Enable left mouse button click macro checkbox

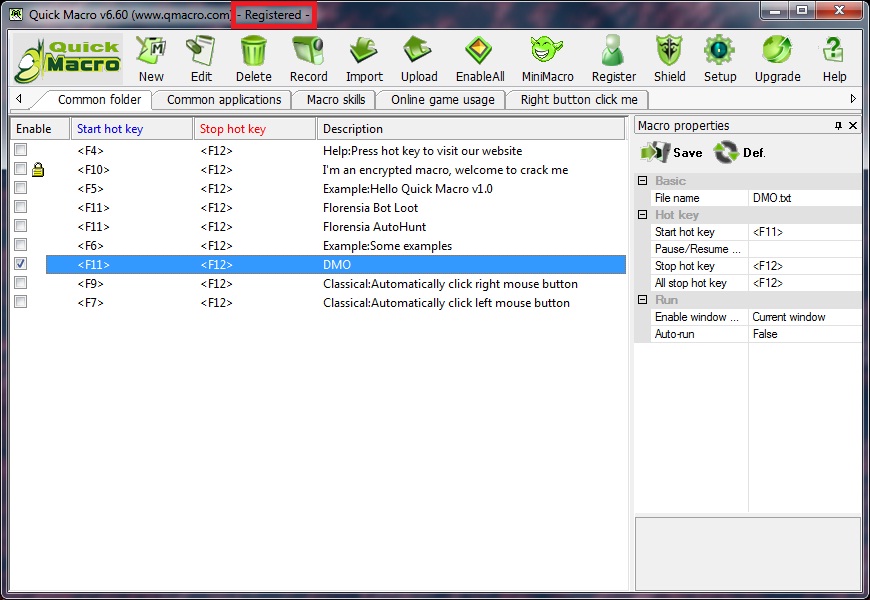(x=21, y=302)
